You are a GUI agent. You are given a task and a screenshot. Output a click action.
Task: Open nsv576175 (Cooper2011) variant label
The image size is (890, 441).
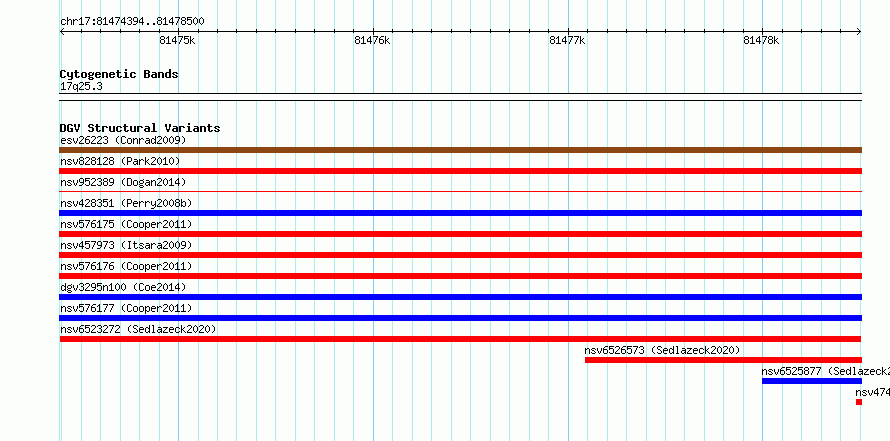coord(126,224)
